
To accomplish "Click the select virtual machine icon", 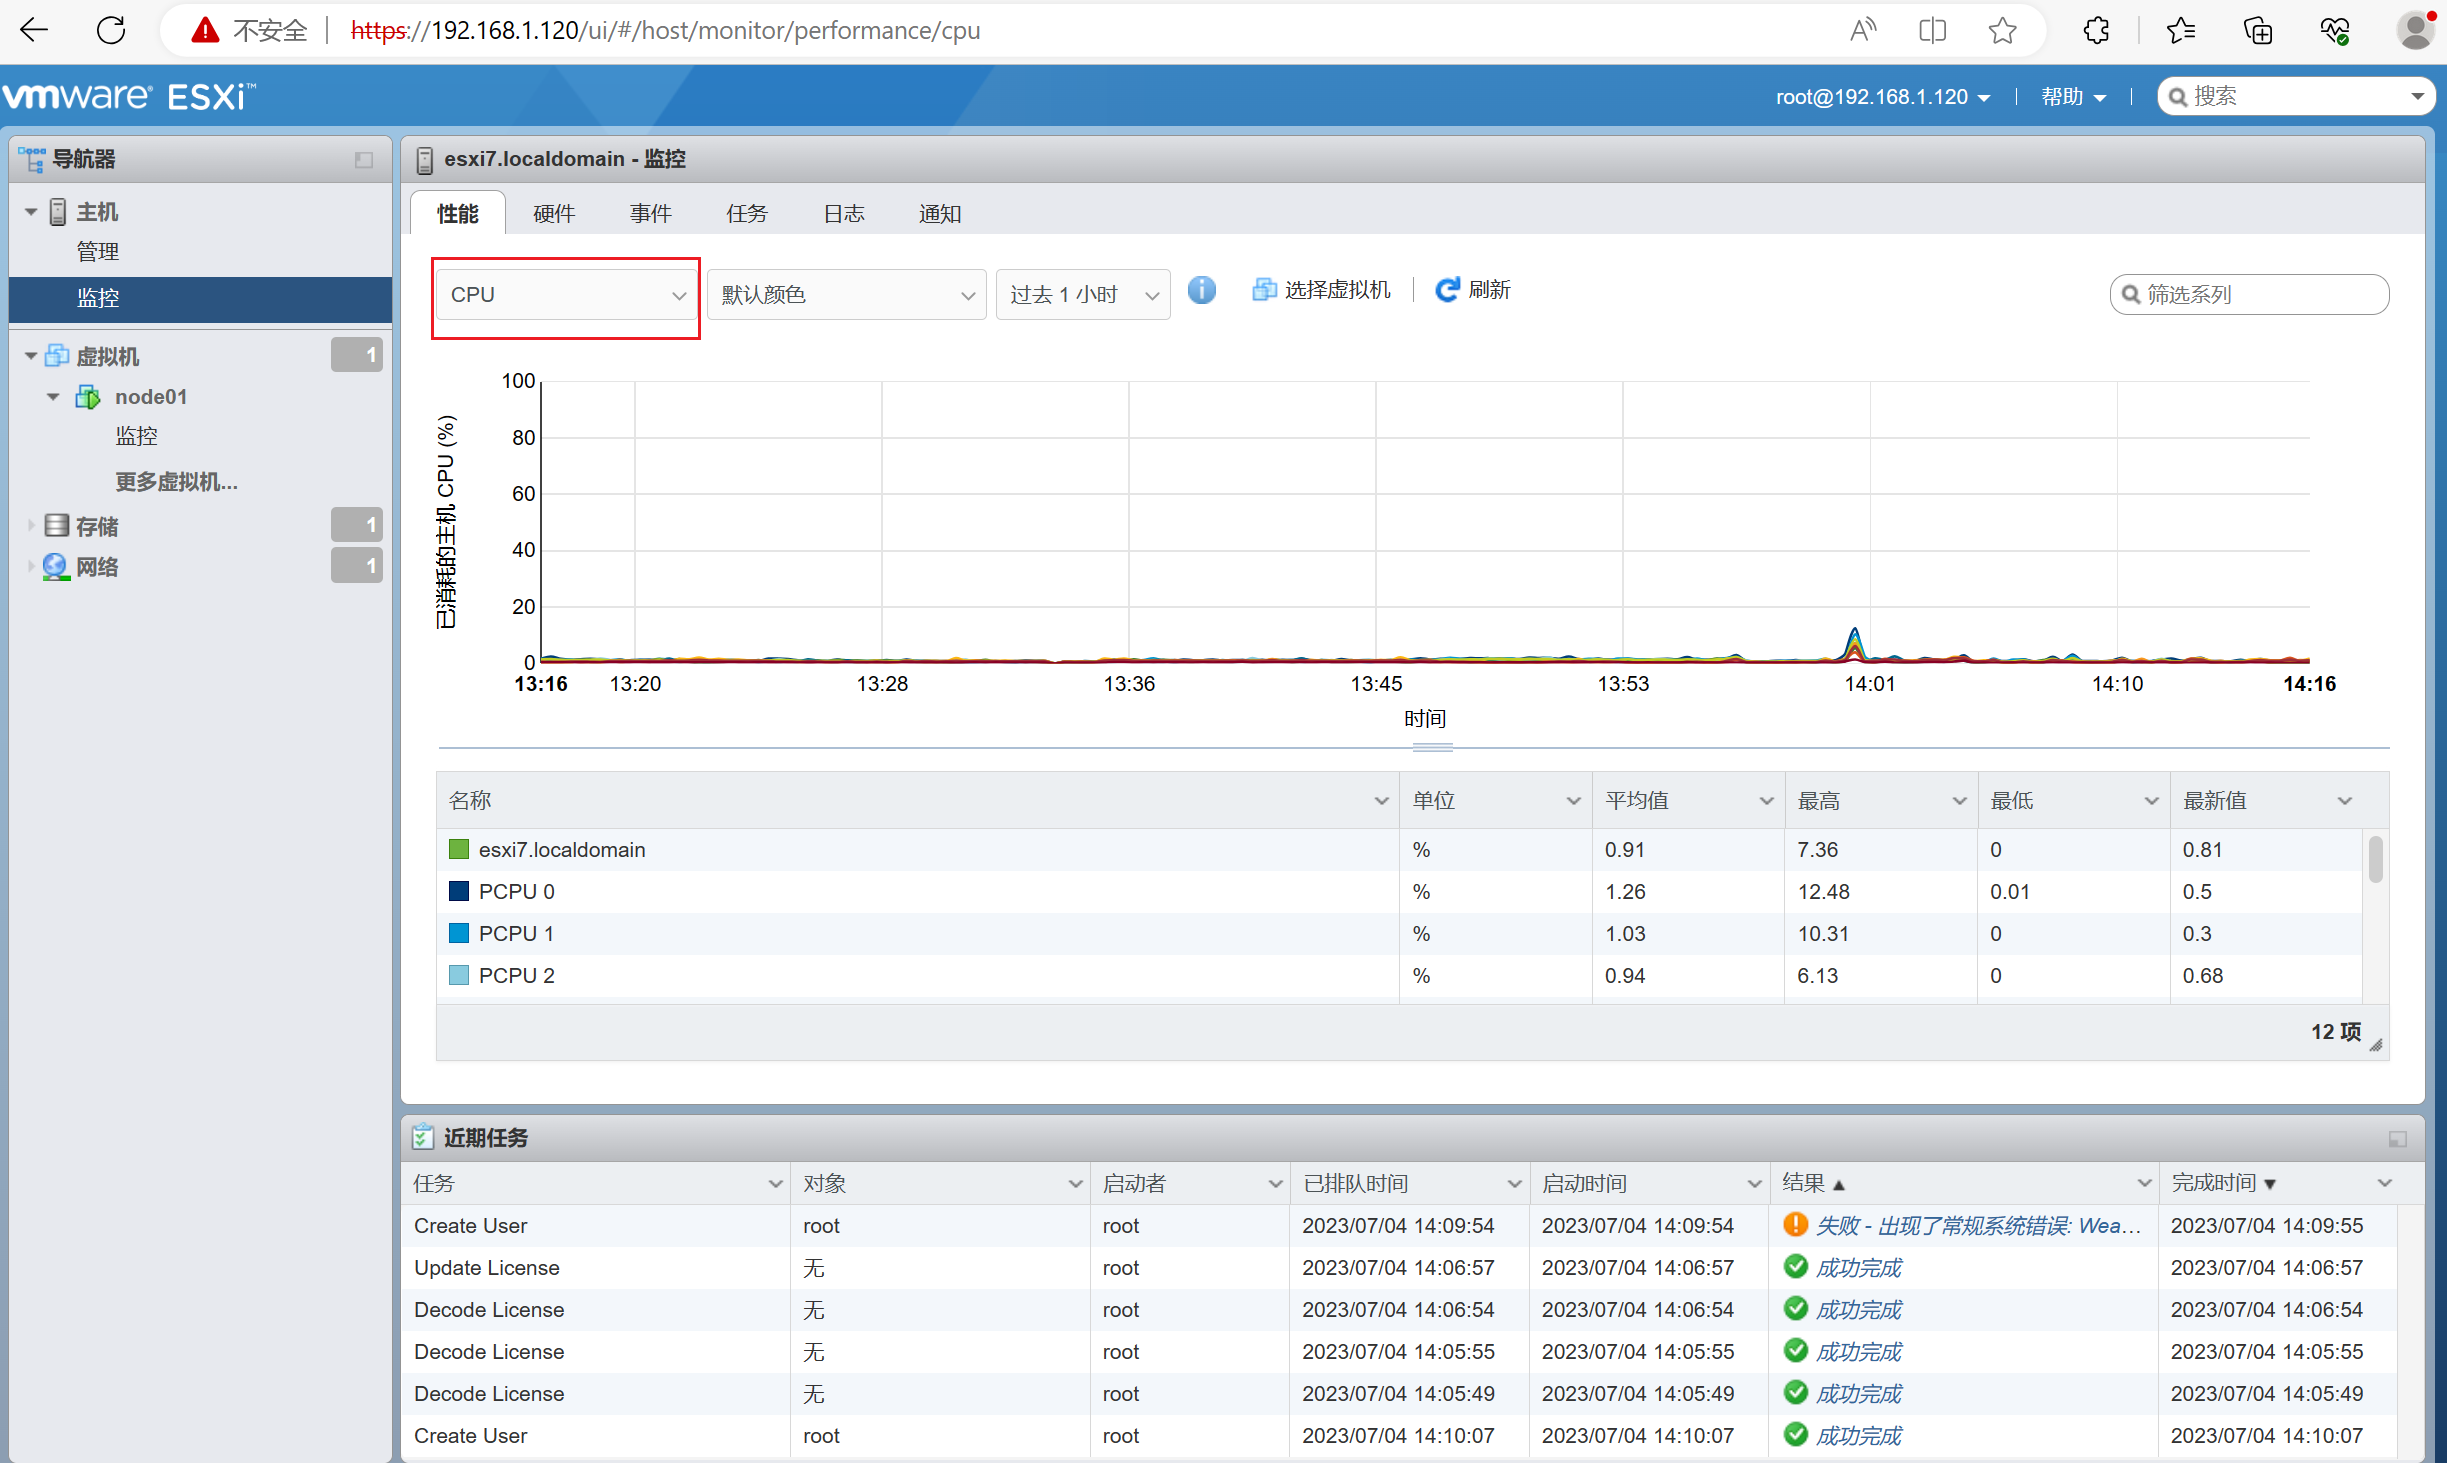I will 1264,290.
